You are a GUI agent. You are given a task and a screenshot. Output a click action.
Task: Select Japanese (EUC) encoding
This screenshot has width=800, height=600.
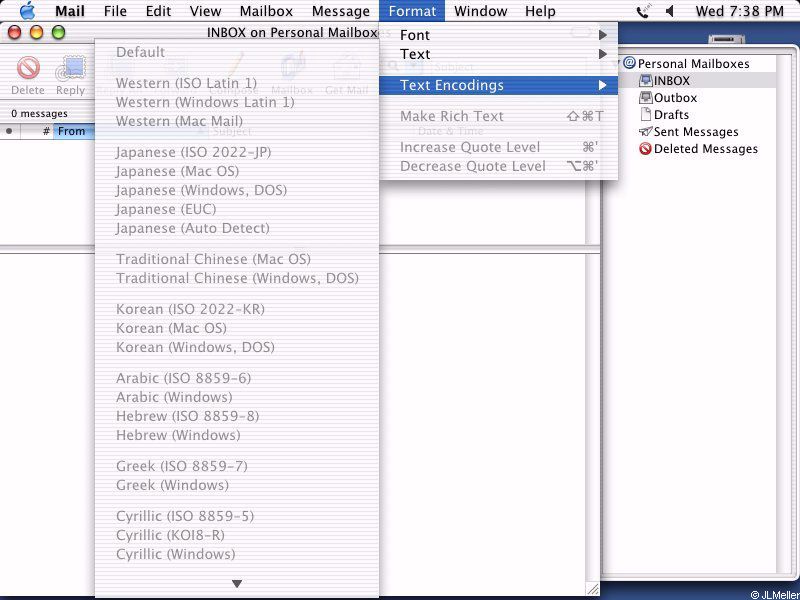point(237,209)
